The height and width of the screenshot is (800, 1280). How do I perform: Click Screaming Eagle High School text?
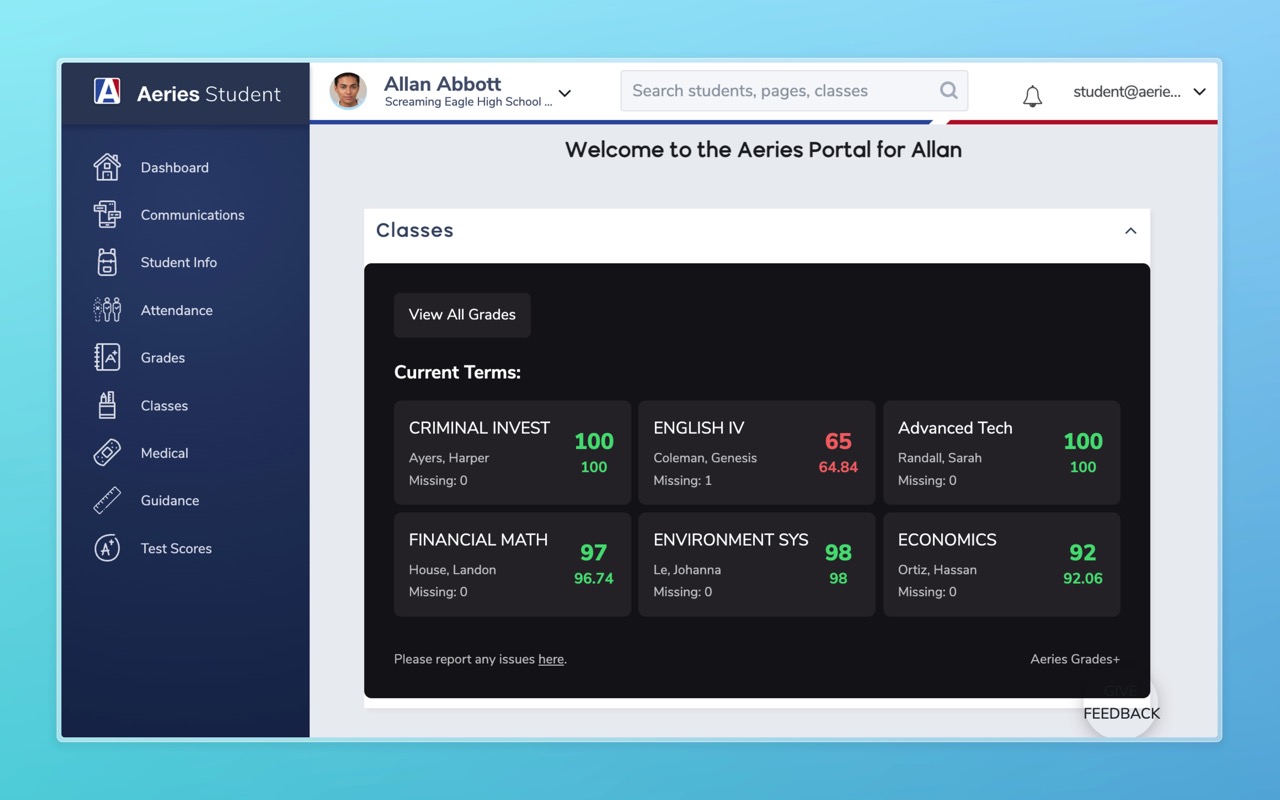[468, 102]
